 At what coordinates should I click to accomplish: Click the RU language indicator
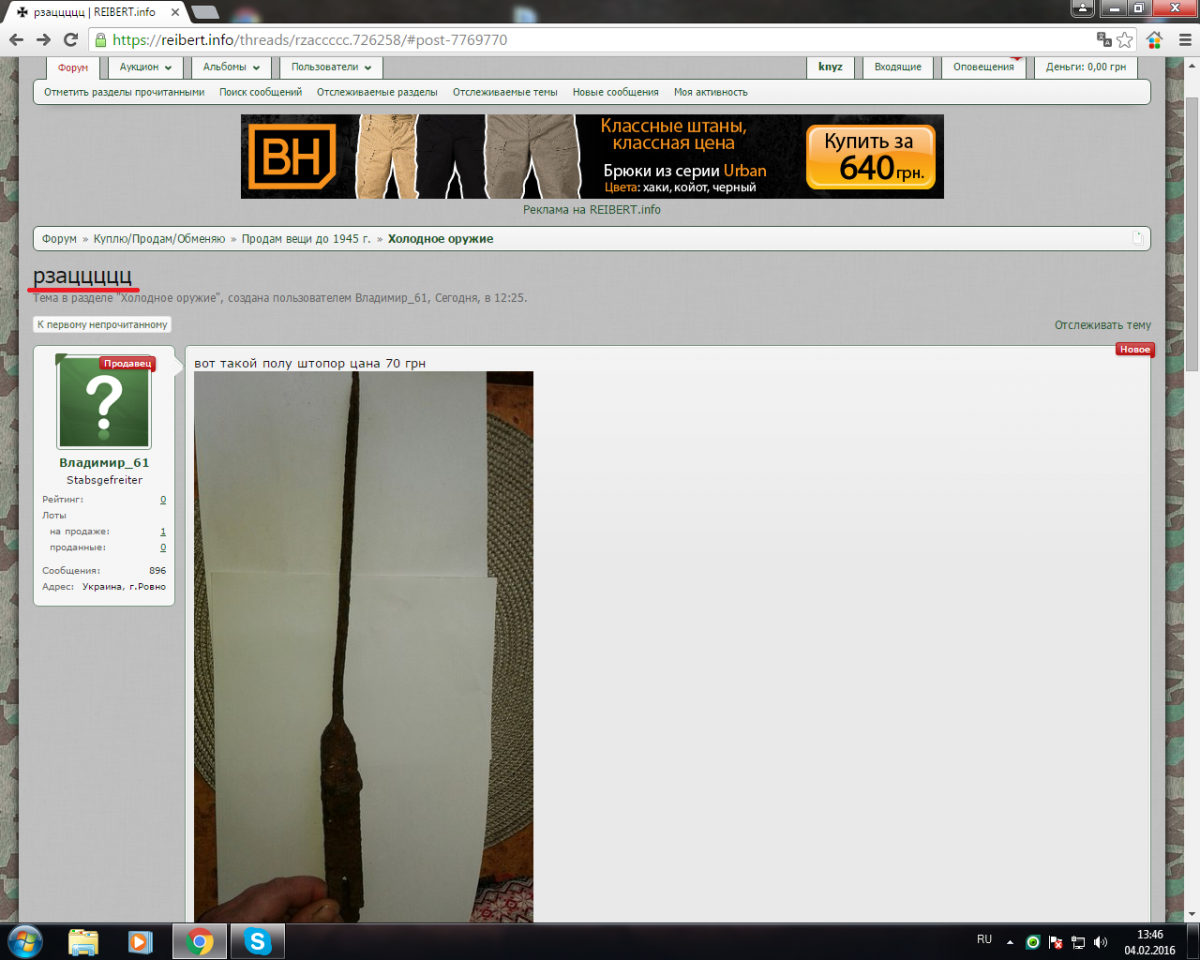pos(984,940)
